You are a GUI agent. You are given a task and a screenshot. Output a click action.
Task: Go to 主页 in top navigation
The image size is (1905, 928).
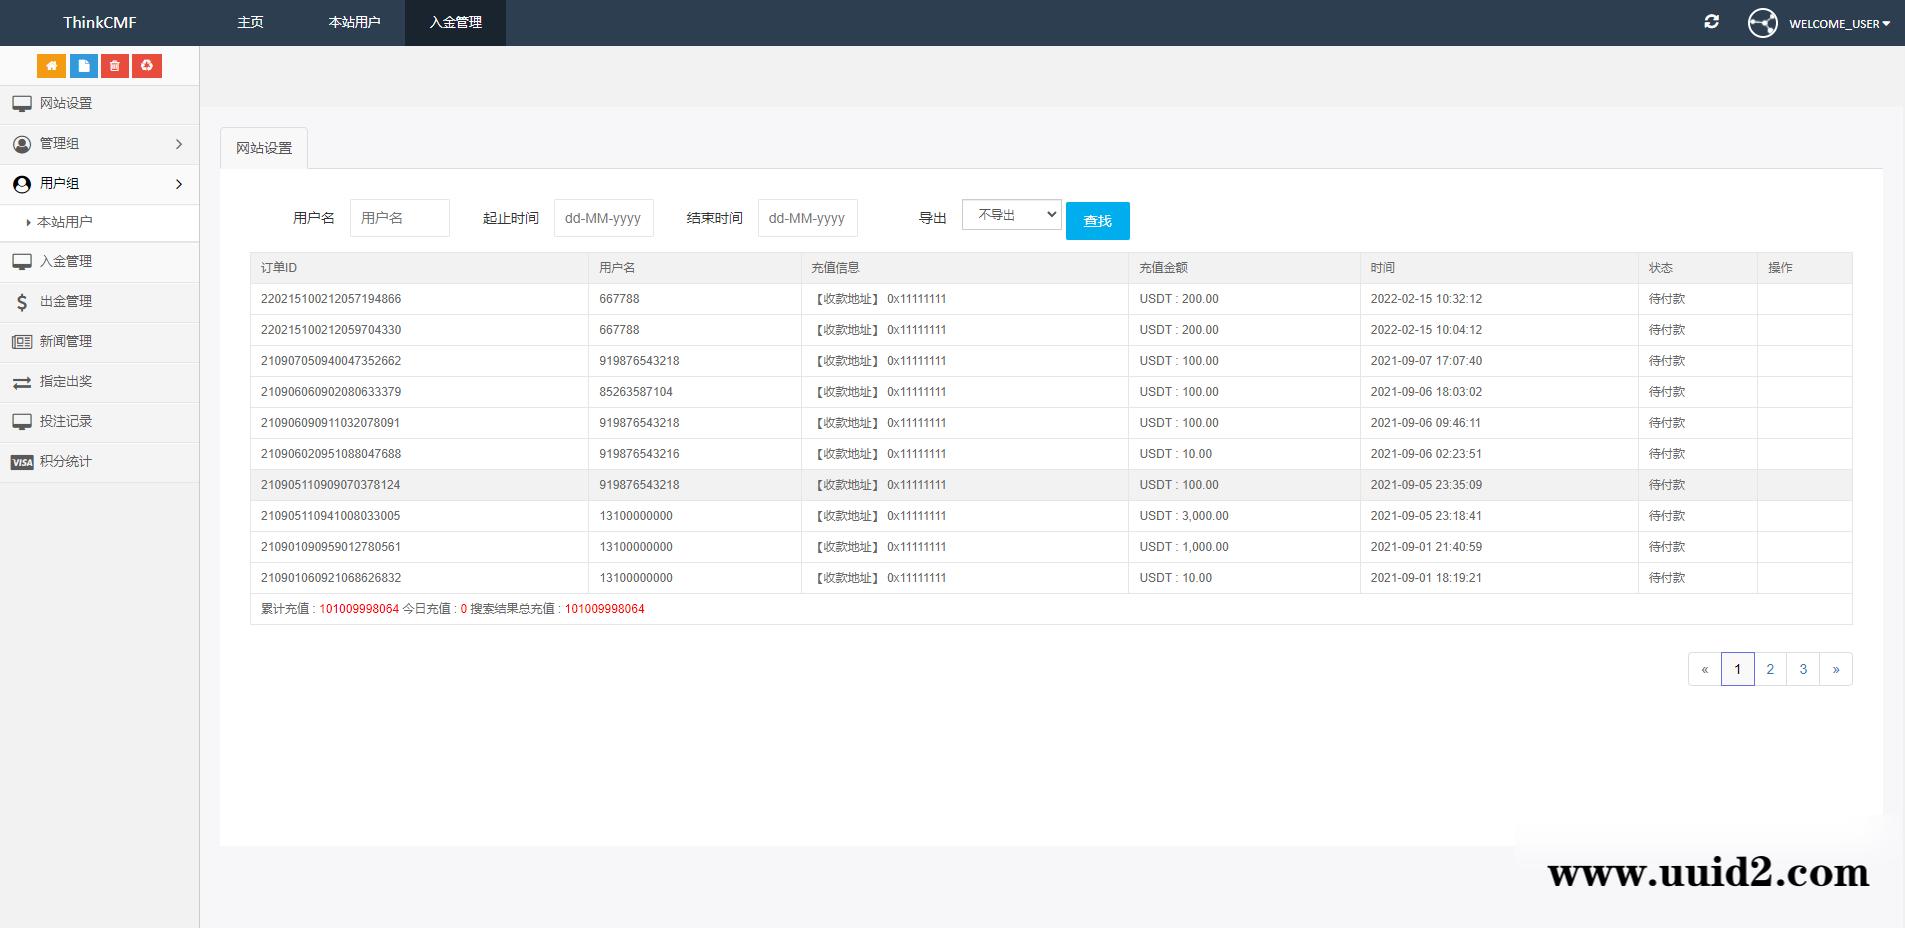(x=250, y=22)
